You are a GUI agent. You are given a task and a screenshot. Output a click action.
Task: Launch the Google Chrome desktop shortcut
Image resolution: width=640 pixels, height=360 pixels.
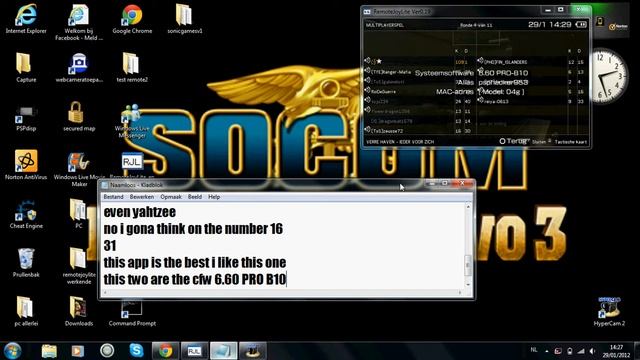click(x=132, y=18)
